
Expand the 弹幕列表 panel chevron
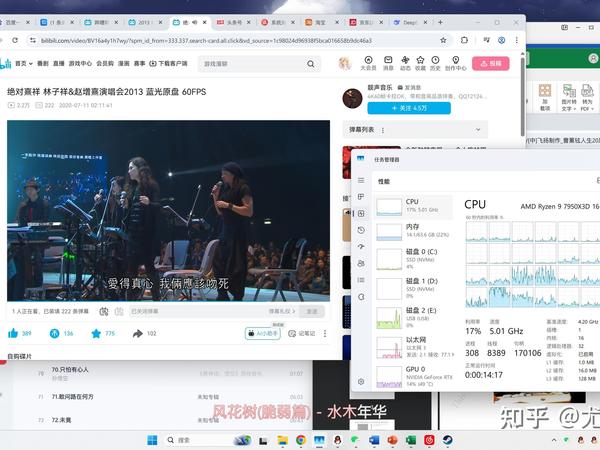pos(478,130)
